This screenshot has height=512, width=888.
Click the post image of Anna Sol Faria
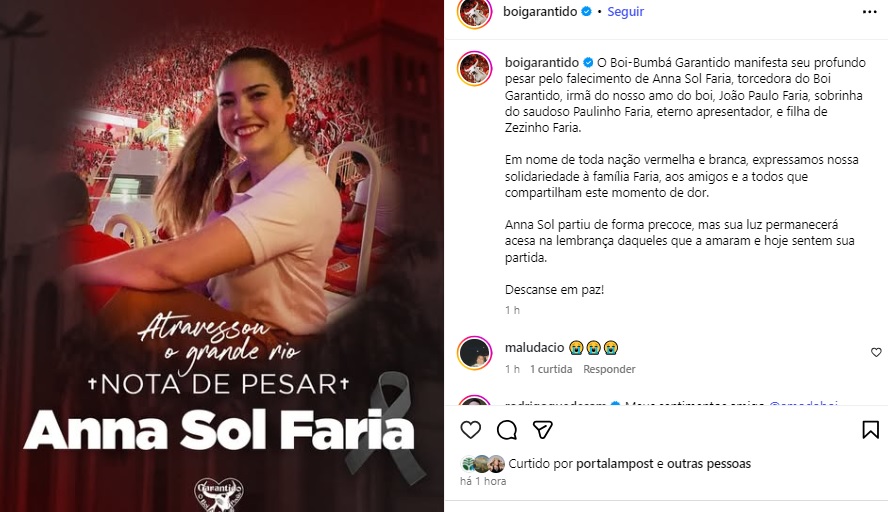[x=222, y=256]
